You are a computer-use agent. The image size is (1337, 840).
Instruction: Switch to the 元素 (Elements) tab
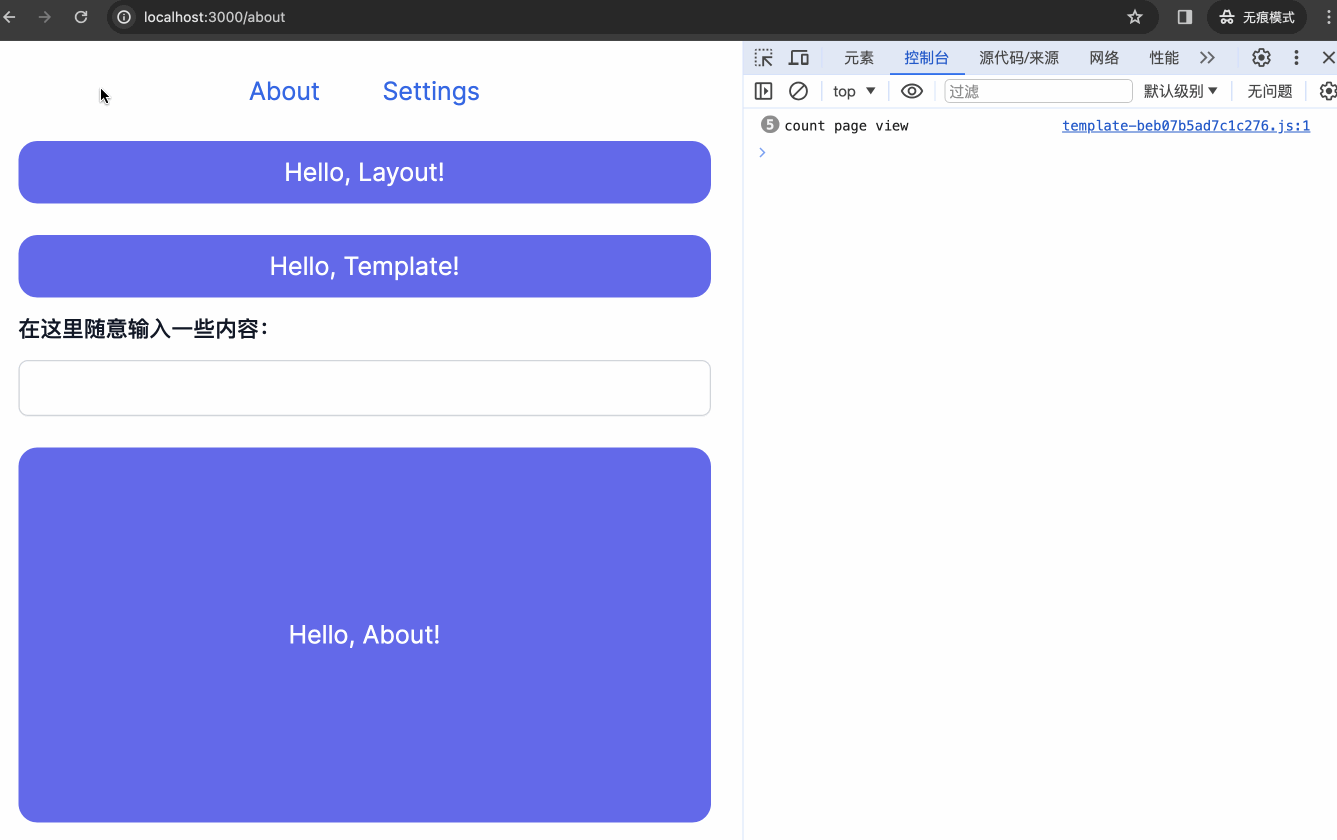(x=858, y=58)
